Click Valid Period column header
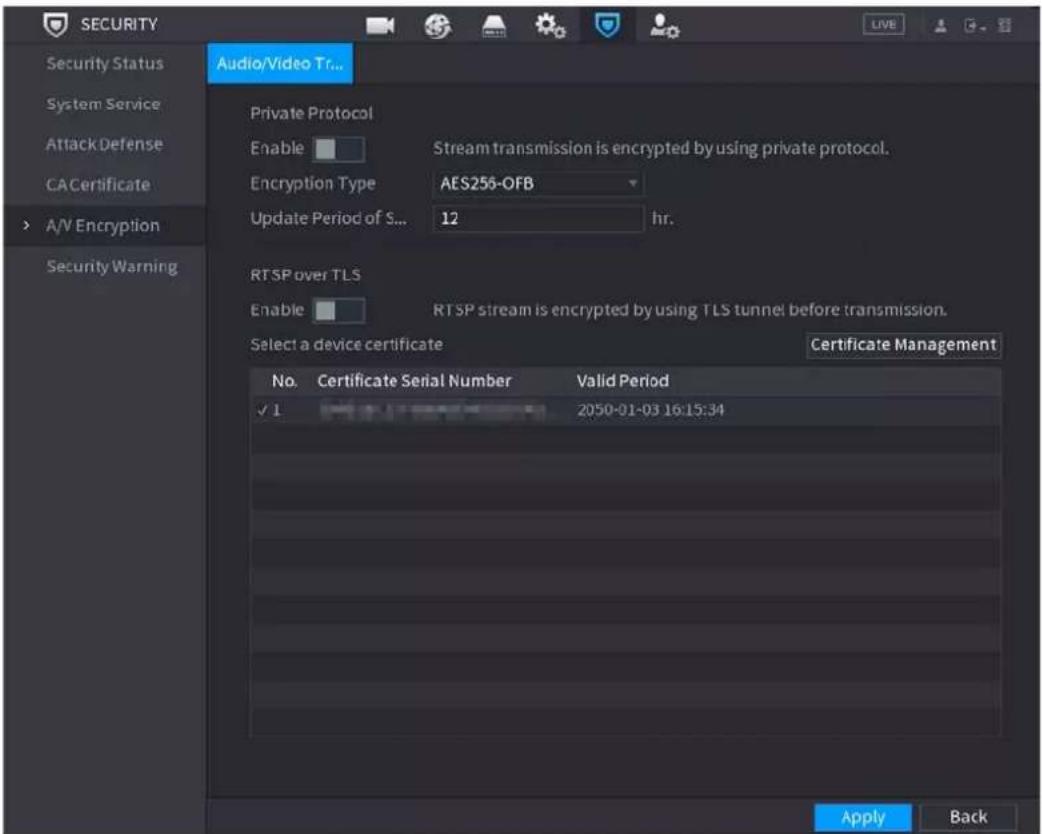Screen dimensions: 1042x834 tap(623, 381)
